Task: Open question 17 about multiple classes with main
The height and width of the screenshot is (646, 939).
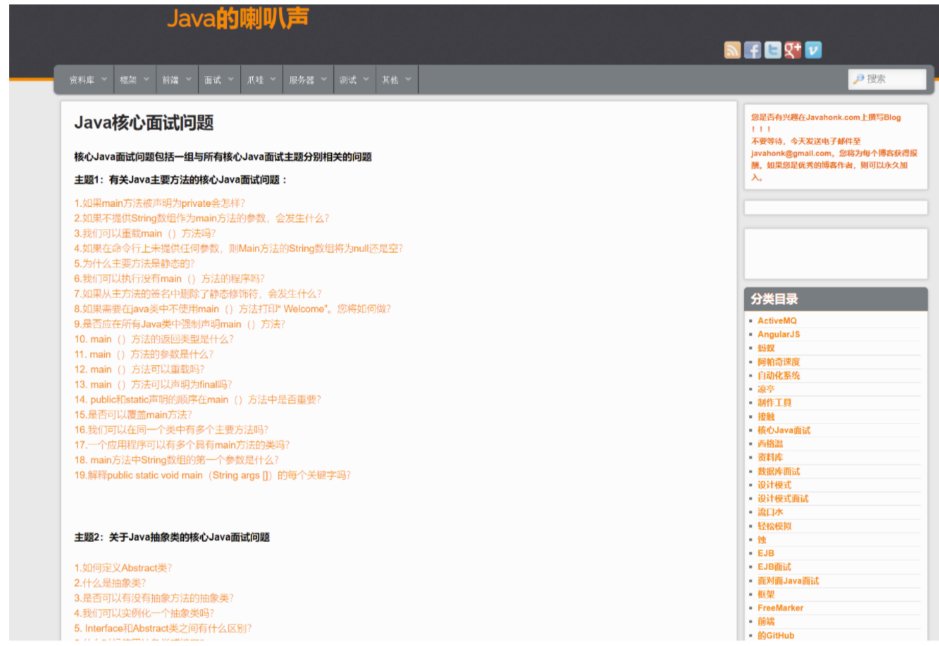Action: [x=182, y=445]
